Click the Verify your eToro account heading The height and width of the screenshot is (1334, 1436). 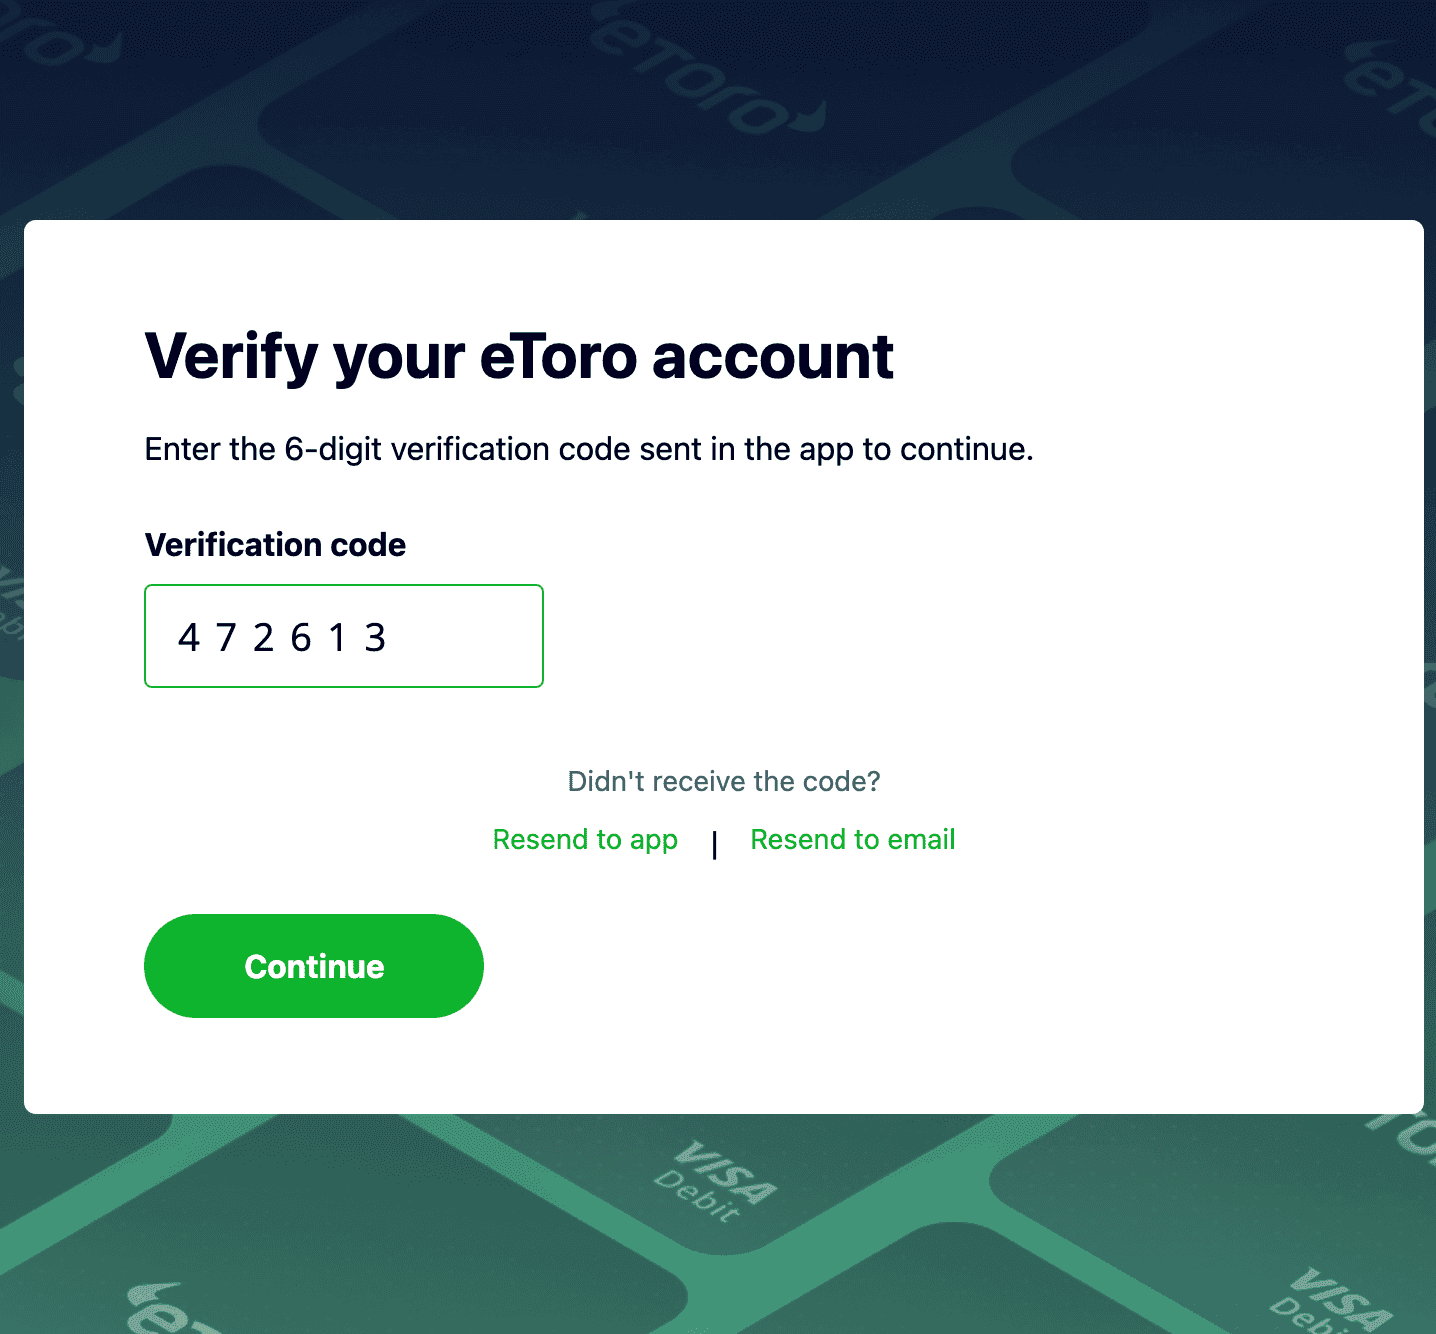[x=519, y=356]
